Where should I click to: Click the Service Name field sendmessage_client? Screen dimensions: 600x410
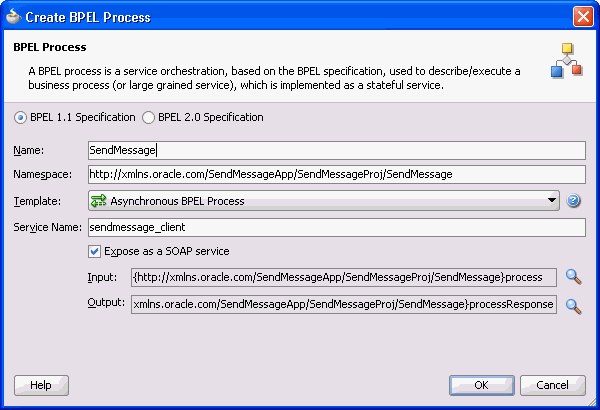pos(337,227)
